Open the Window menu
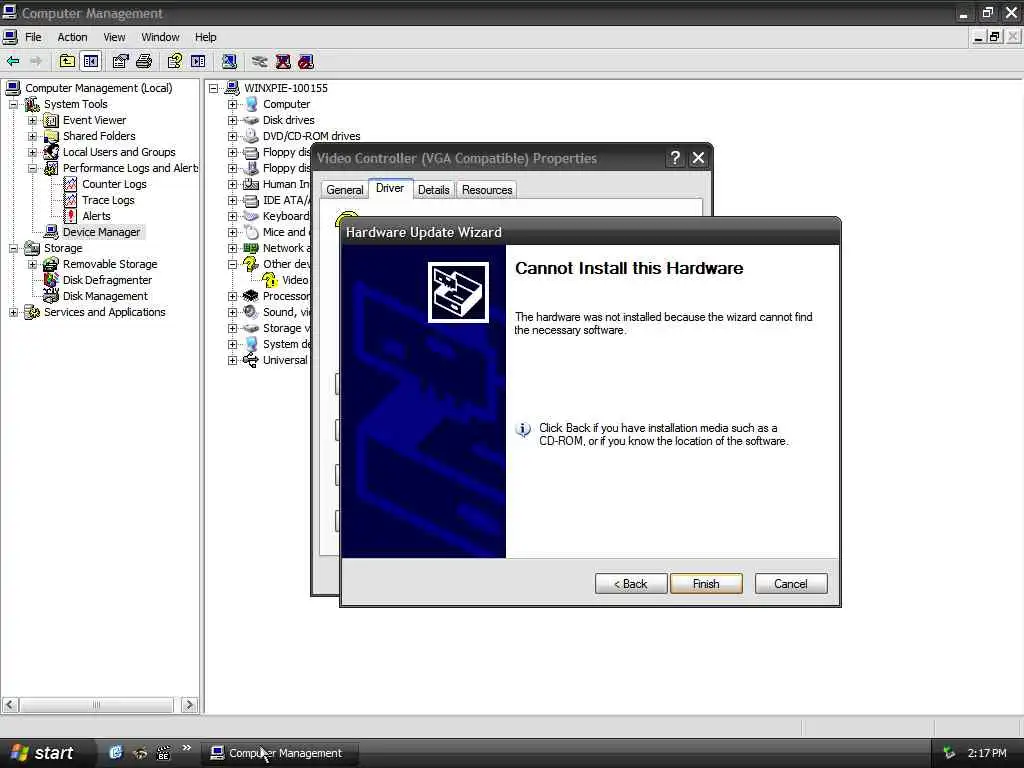The image size is (1024, 768). point(160,37)
